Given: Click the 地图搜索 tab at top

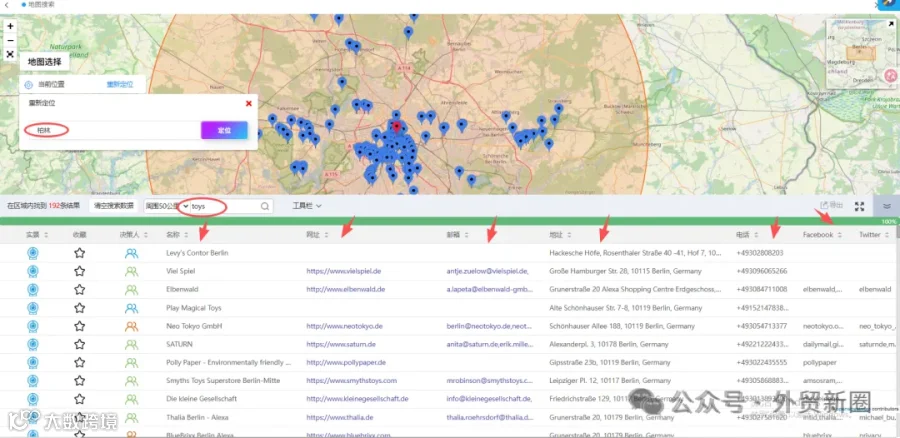Looking at the screenshot, I should [x=39, y=5].
